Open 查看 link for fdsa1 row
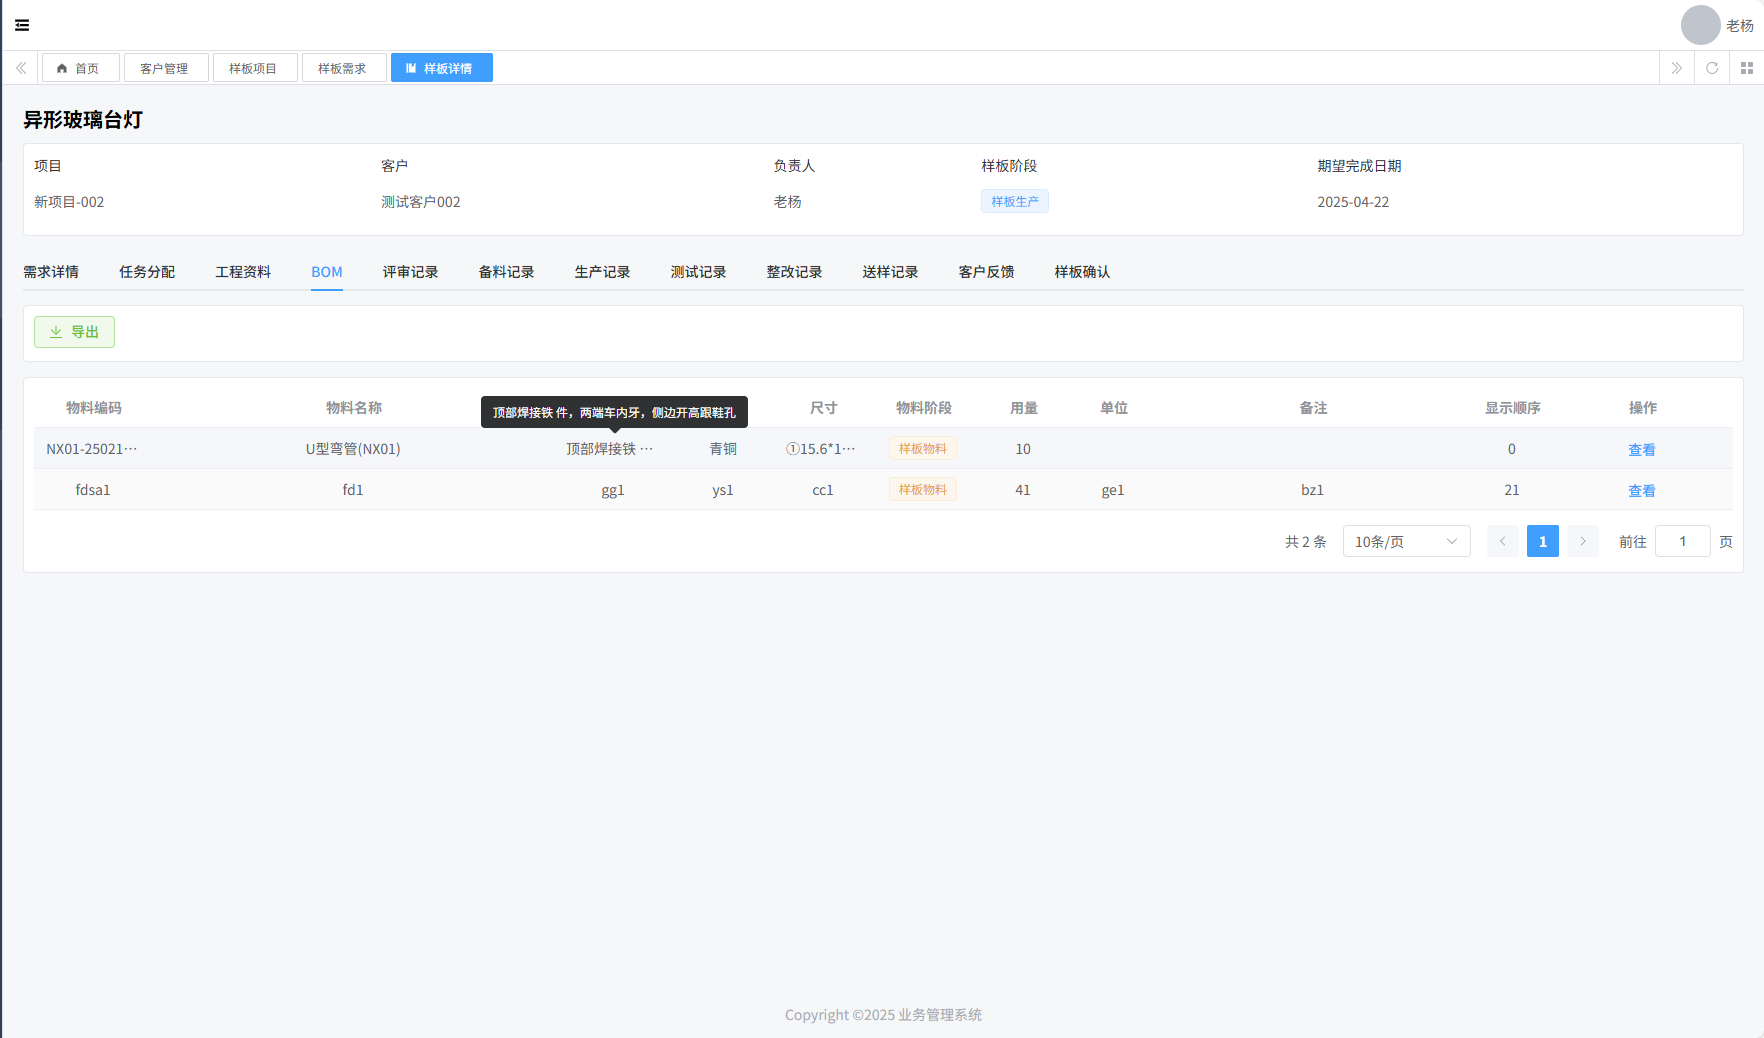The height and width of the screenshot is (1038, 1764). click(1641, 491)
